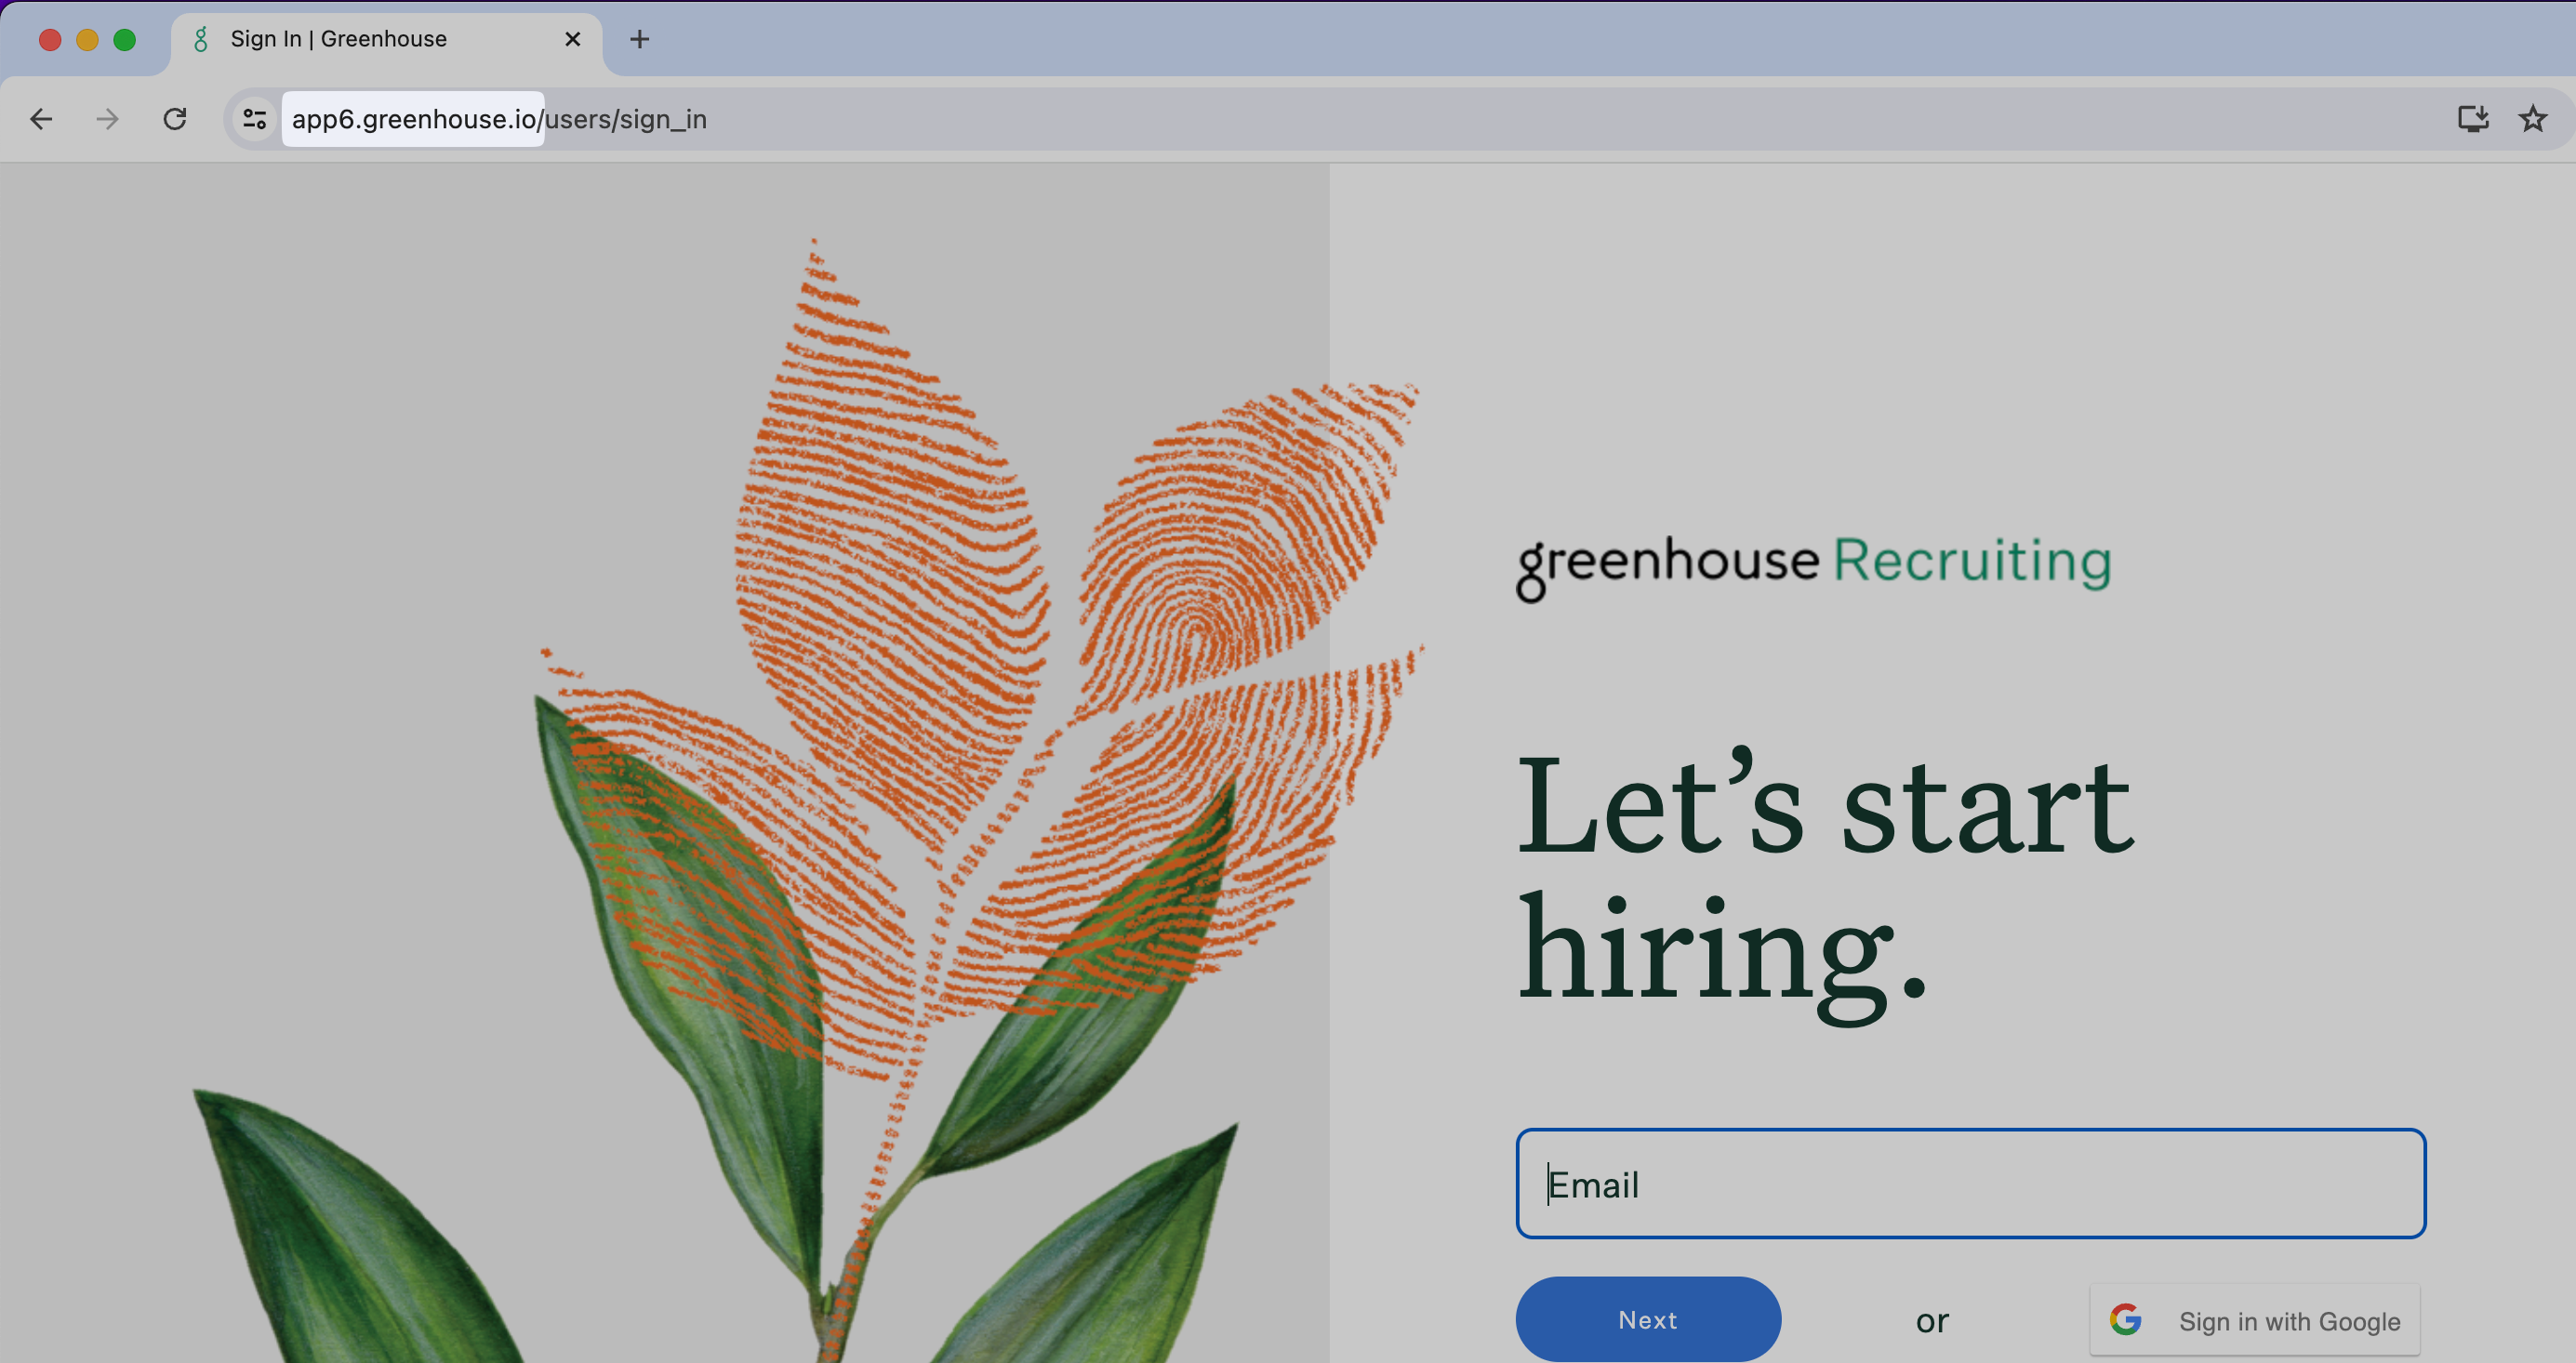Click the green maximize window button
The image size is (2576, 1363).
[124, 40]
